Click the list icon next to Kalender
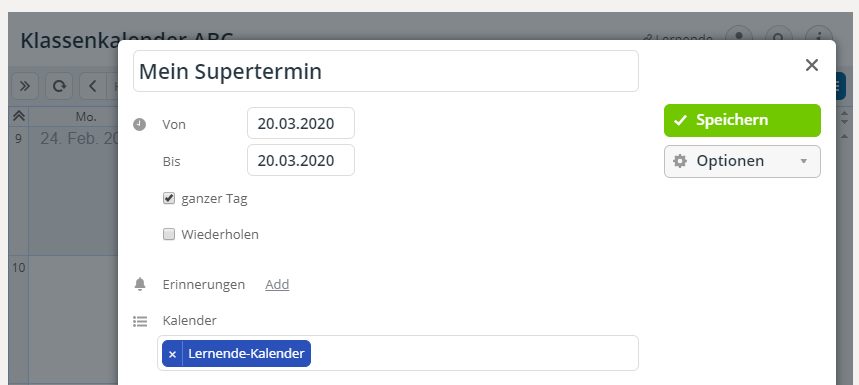 click(x=140, y=321)
